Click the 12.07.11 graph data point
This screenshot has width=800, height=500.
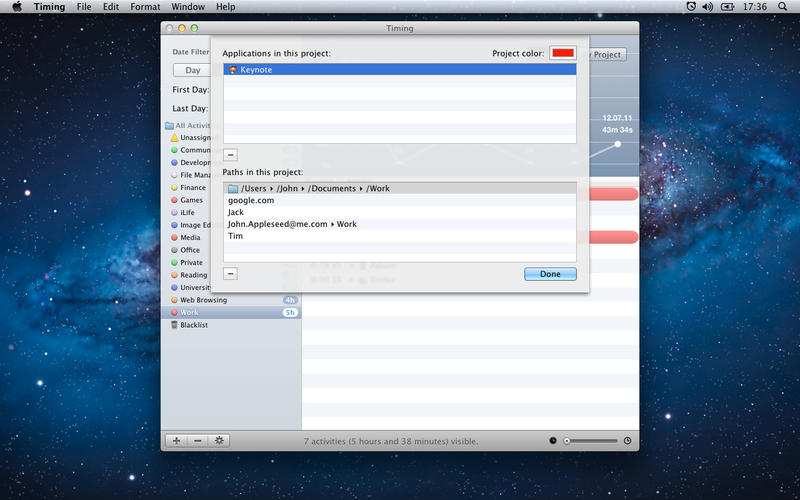pyautogui.click(x=617, y=144)
